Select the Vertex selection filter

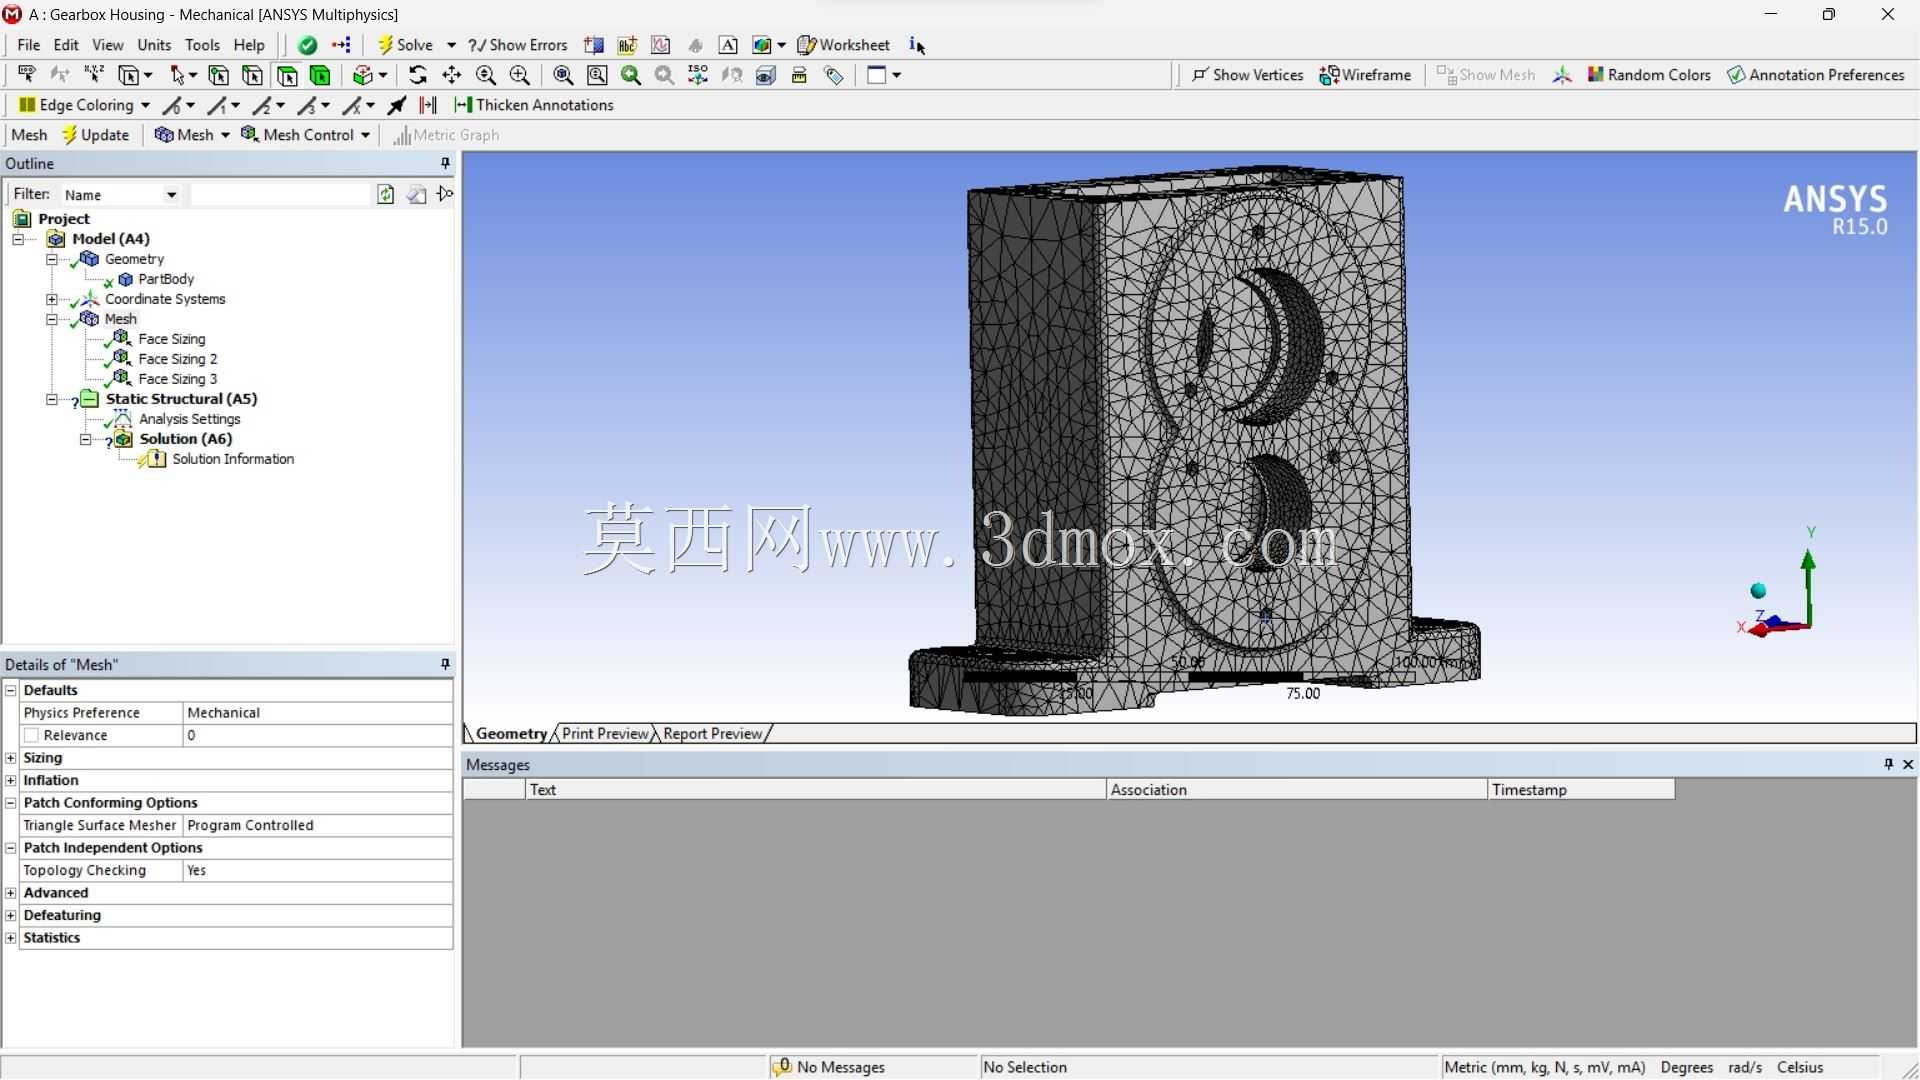tap(218, 75)
